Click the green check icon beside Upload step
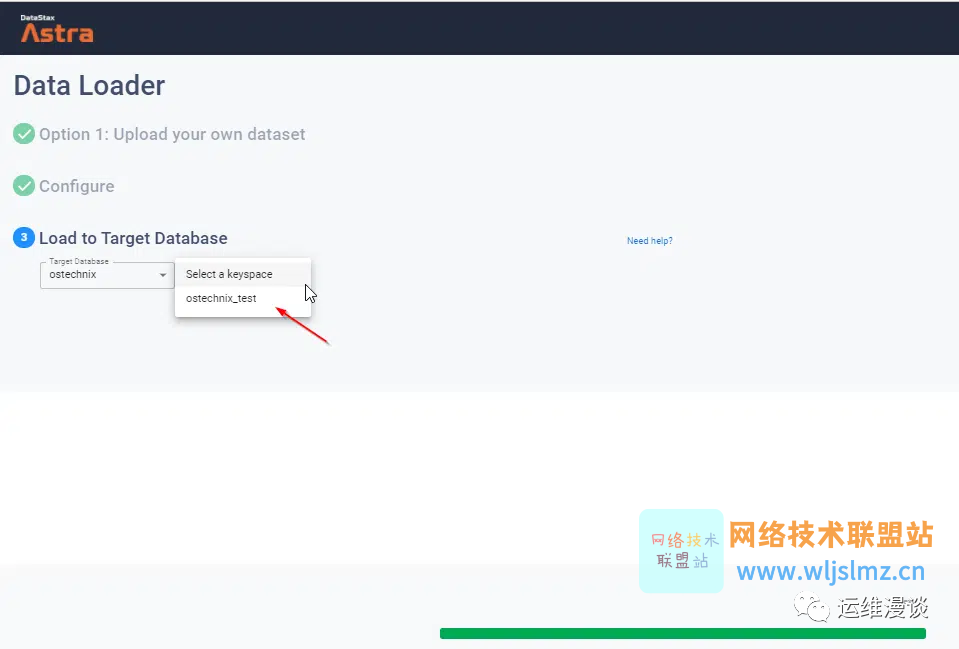Image resolution: width=959 pixels, height=649 pixels. [24, 134]
